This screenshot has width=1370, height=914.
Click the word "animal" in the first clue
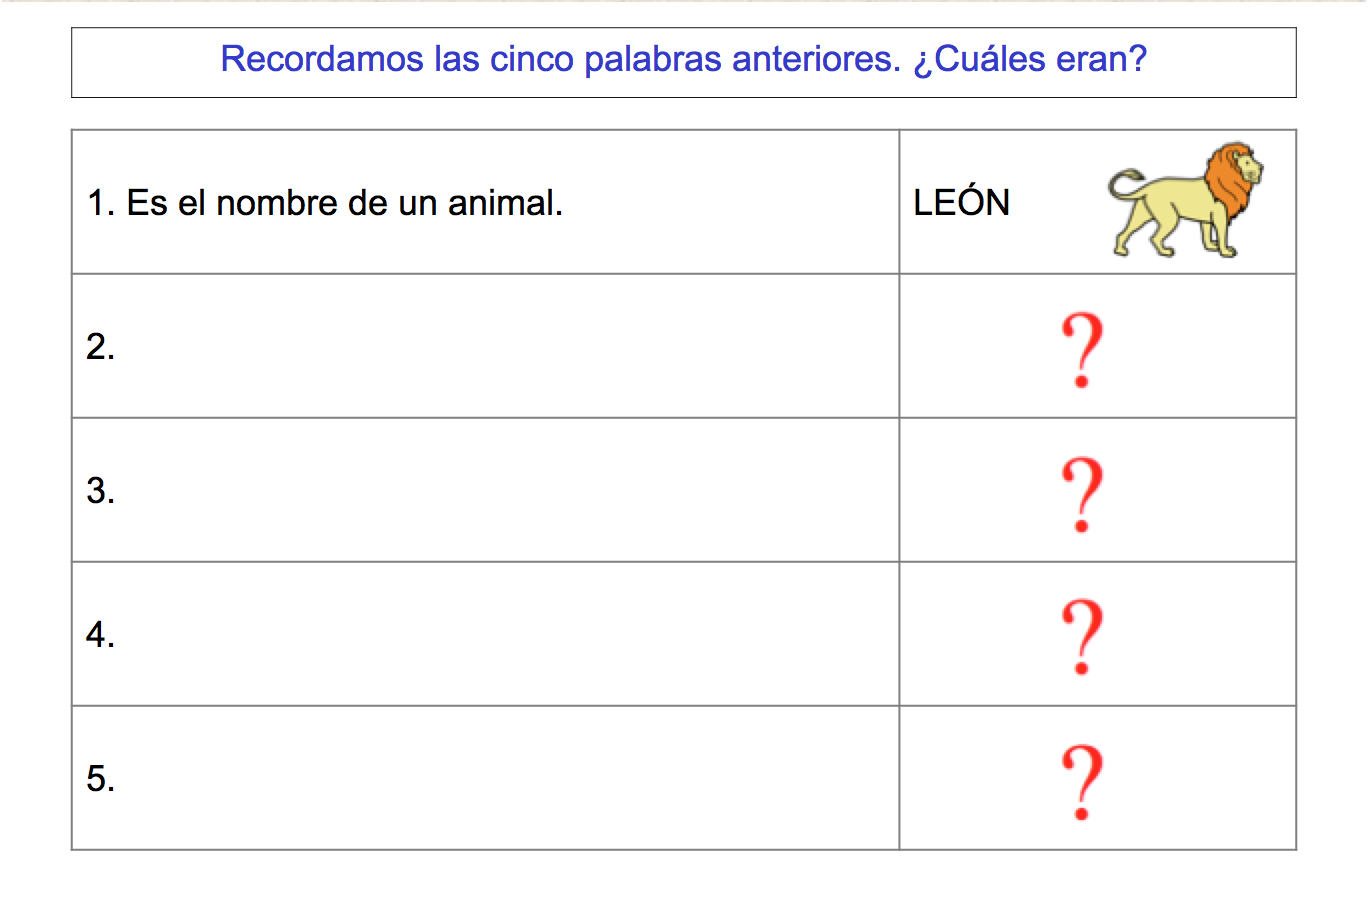click(505, 203)
